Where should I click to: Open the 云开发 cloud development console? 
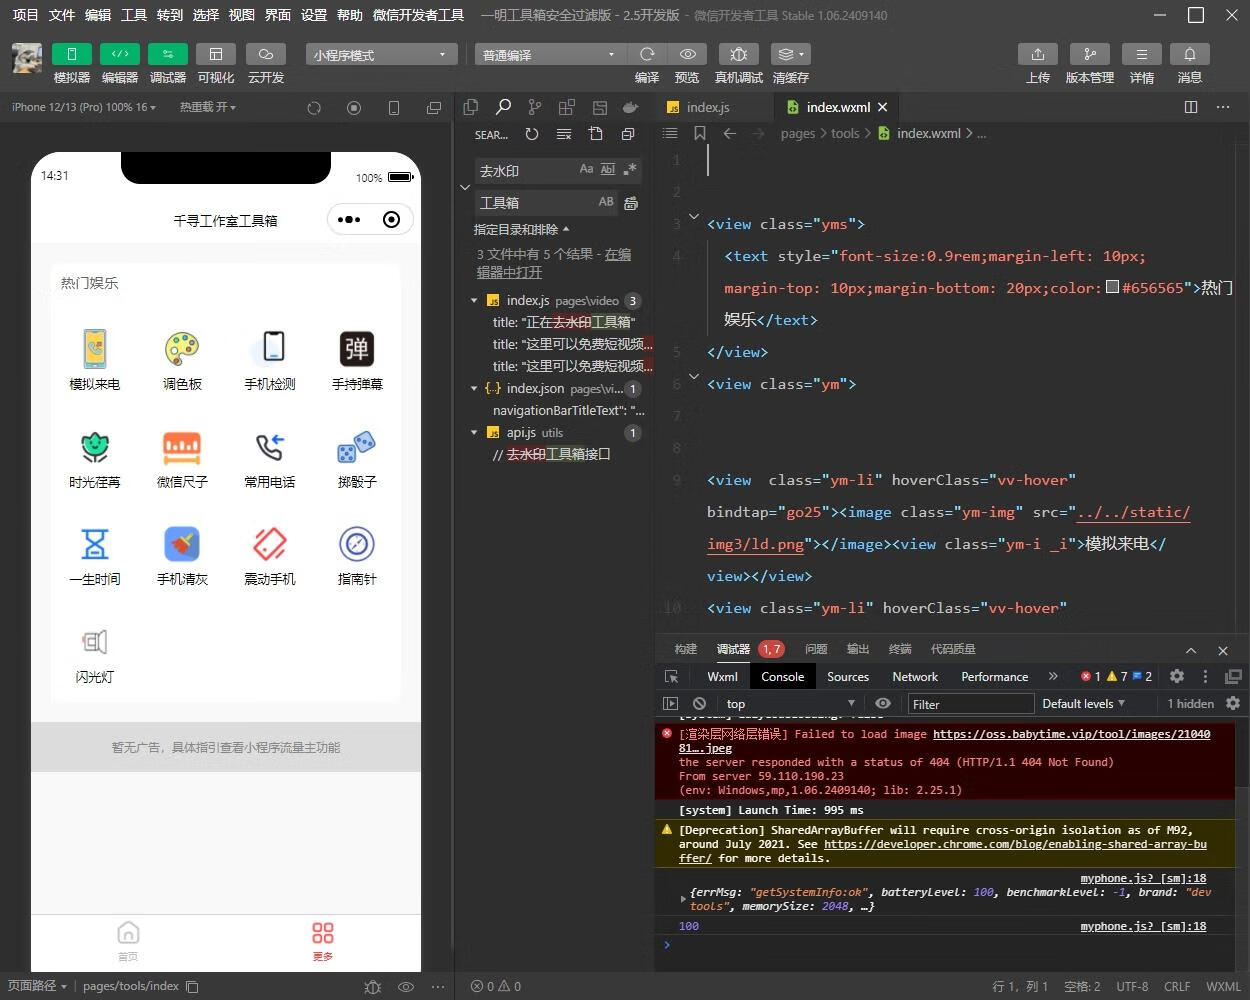click(x=265, y=54)
